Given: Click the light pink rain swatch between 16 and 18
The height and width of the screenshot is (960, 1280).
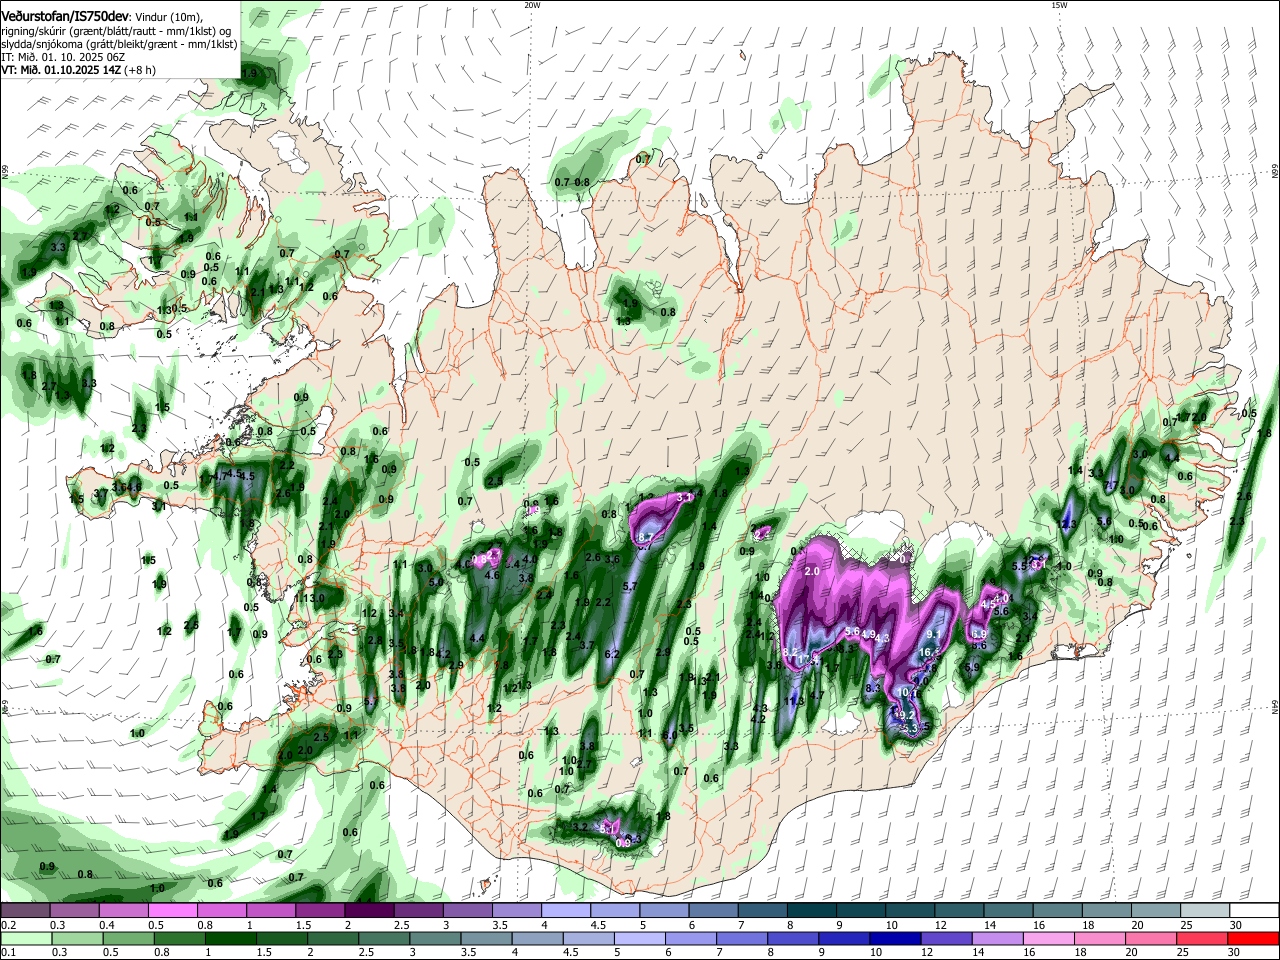Looking at the screenshot, I should pos(1050,938).
